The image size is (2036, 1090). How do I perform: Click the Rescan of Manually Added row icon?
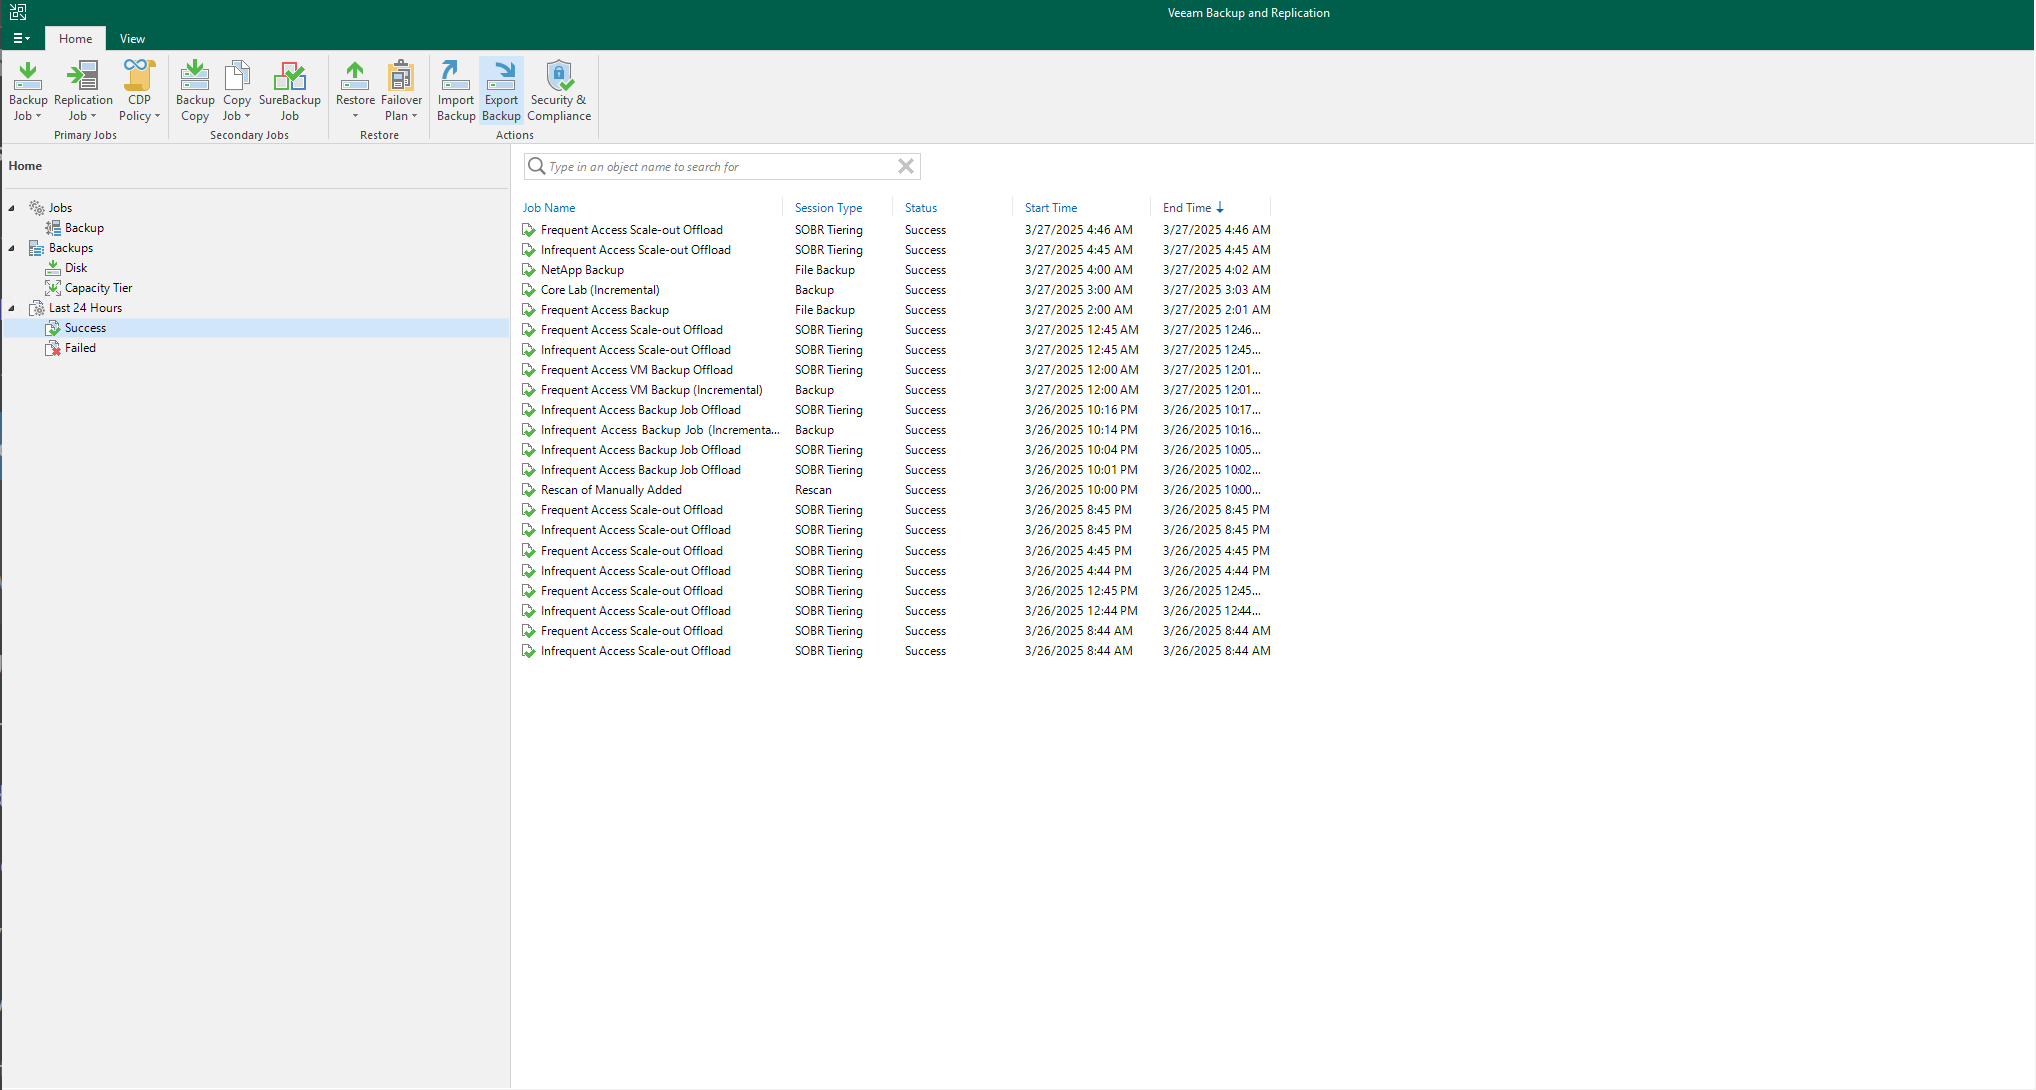pos(529,490)
